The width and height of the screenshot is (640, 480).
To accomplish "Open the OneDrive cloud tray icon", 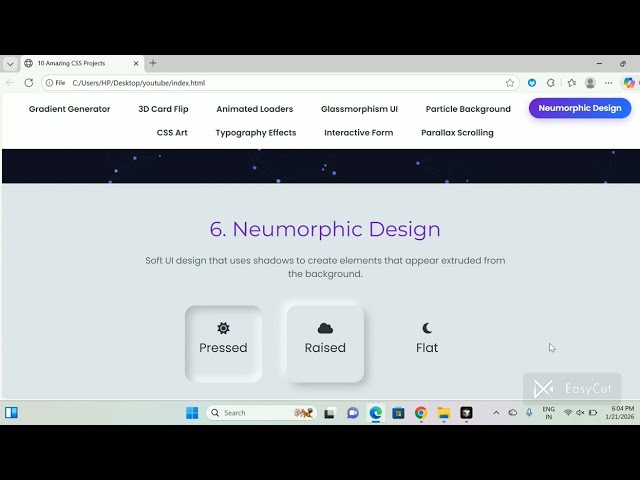I will coord(513,413).
